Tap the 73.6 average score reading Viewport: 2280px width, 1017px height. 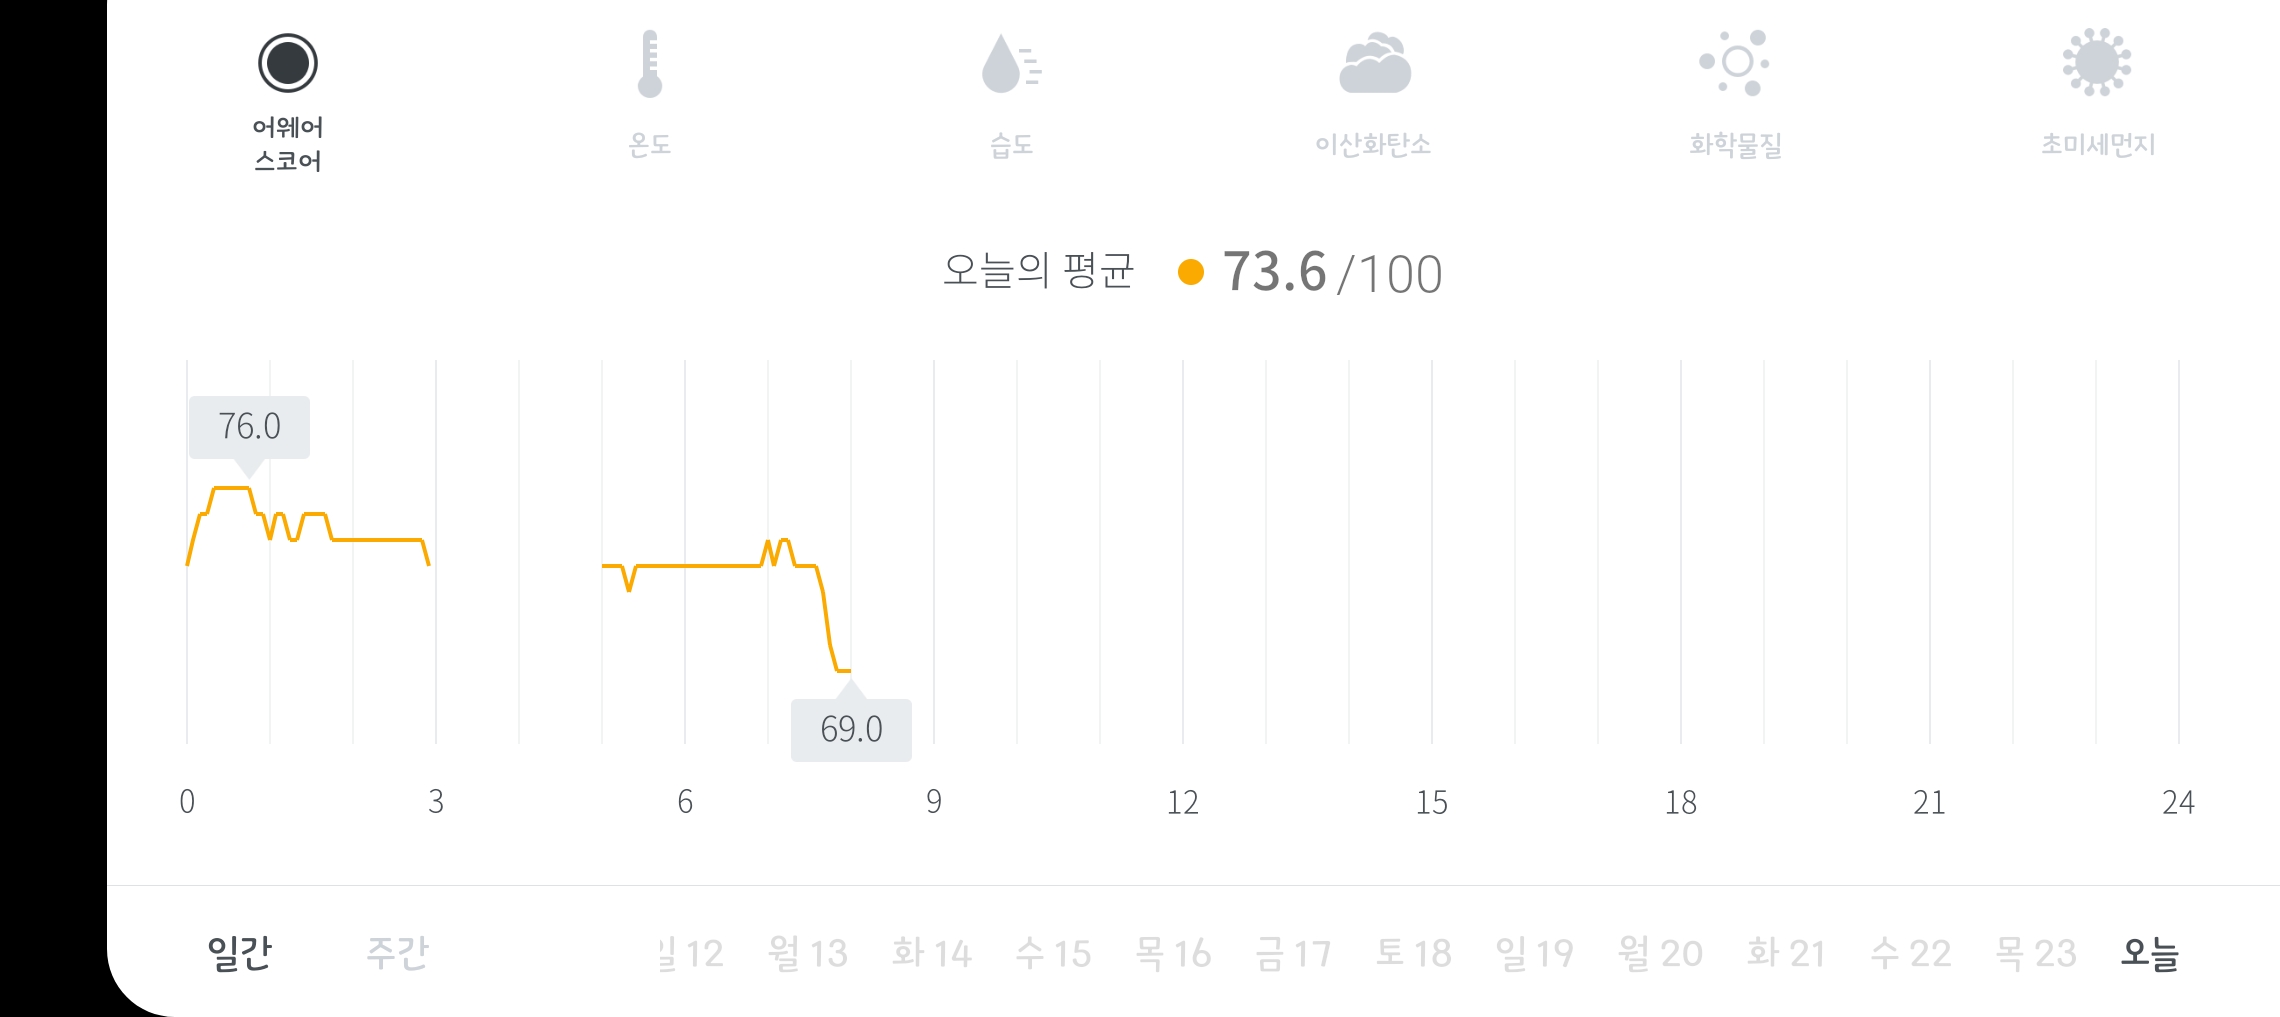coord(1274,272)
